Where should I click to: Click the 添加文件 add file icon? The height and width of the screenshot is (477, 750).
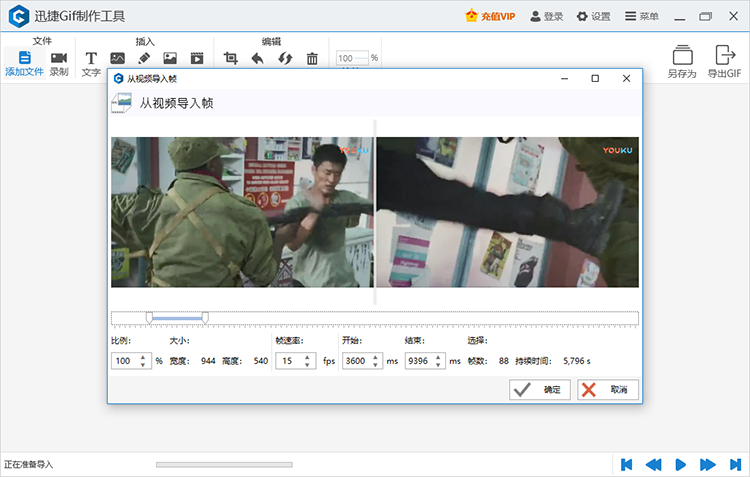(x=24, y=57)
